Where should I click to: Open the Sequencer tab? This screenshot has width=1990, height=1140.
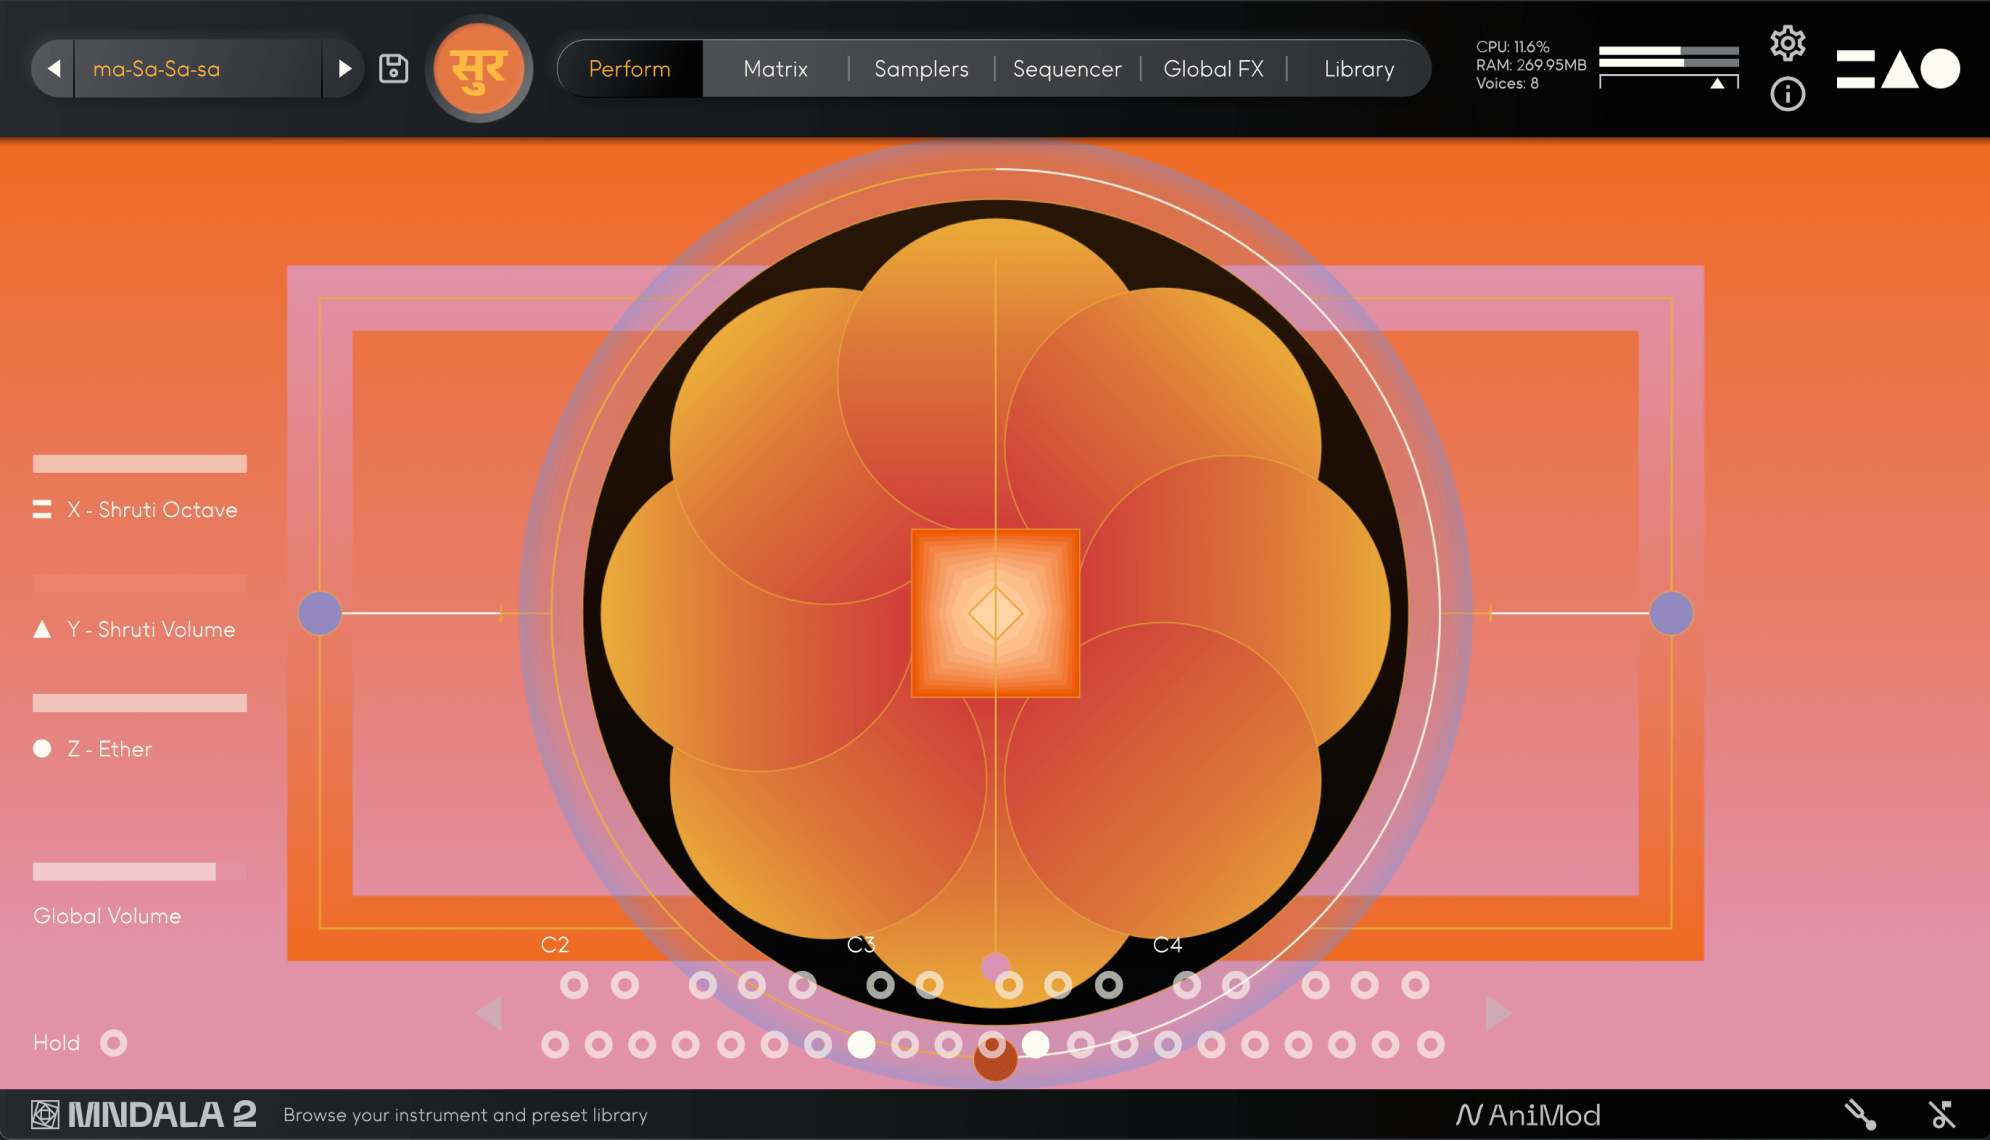point(1066,68)
